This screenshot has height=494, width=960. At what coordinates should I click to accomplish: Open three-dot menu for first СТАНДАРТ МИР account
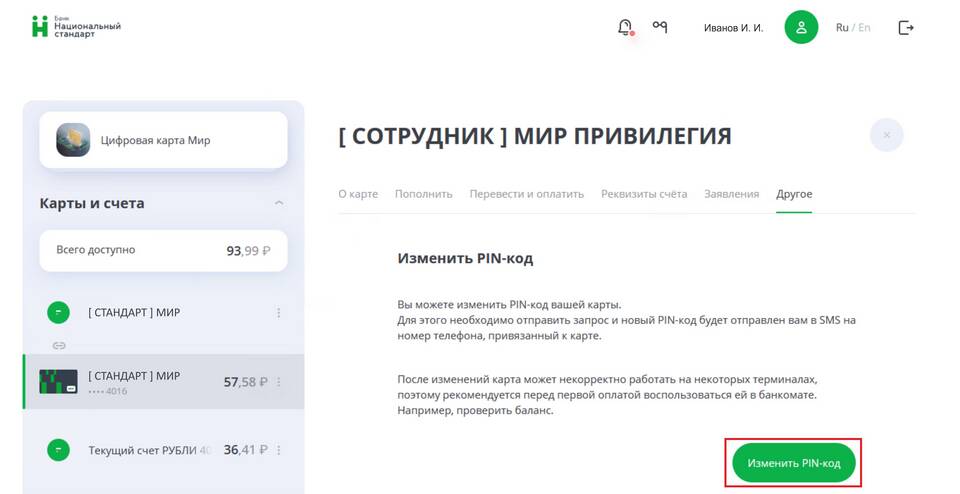pos(279,313)
